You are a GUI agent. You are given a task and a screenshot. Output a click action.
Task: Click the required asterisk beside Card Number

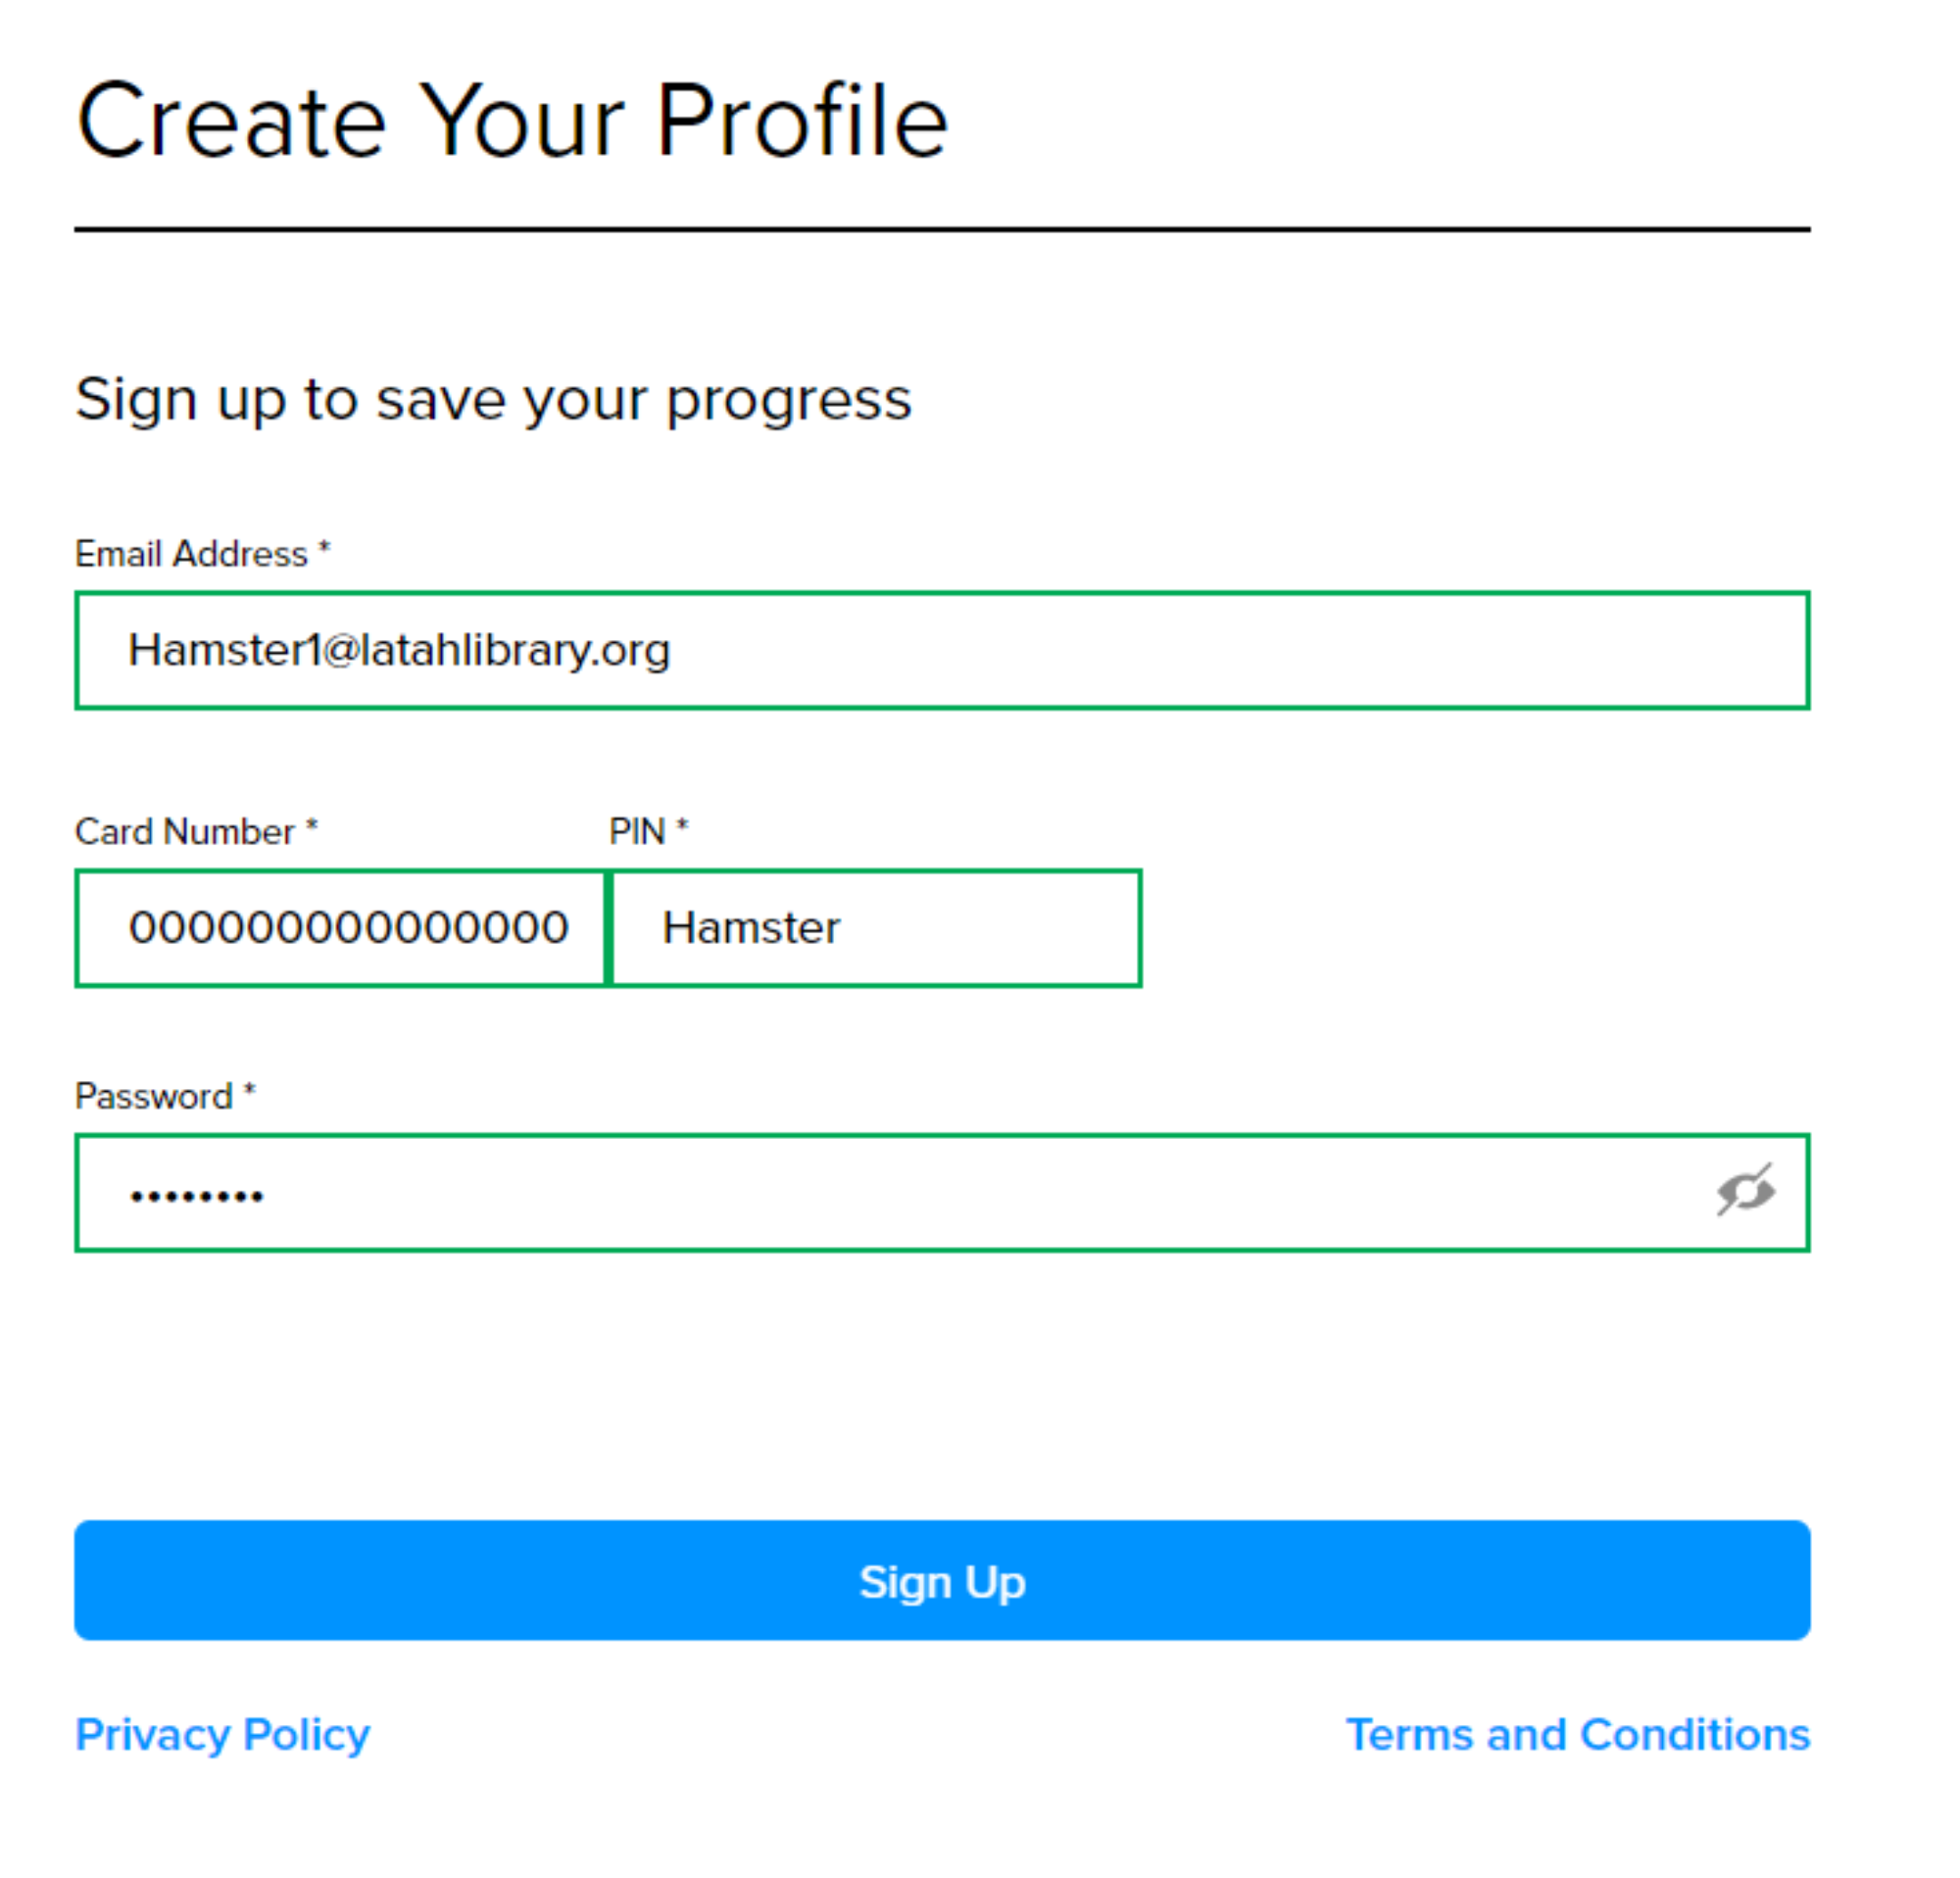[x=311, y=825]
